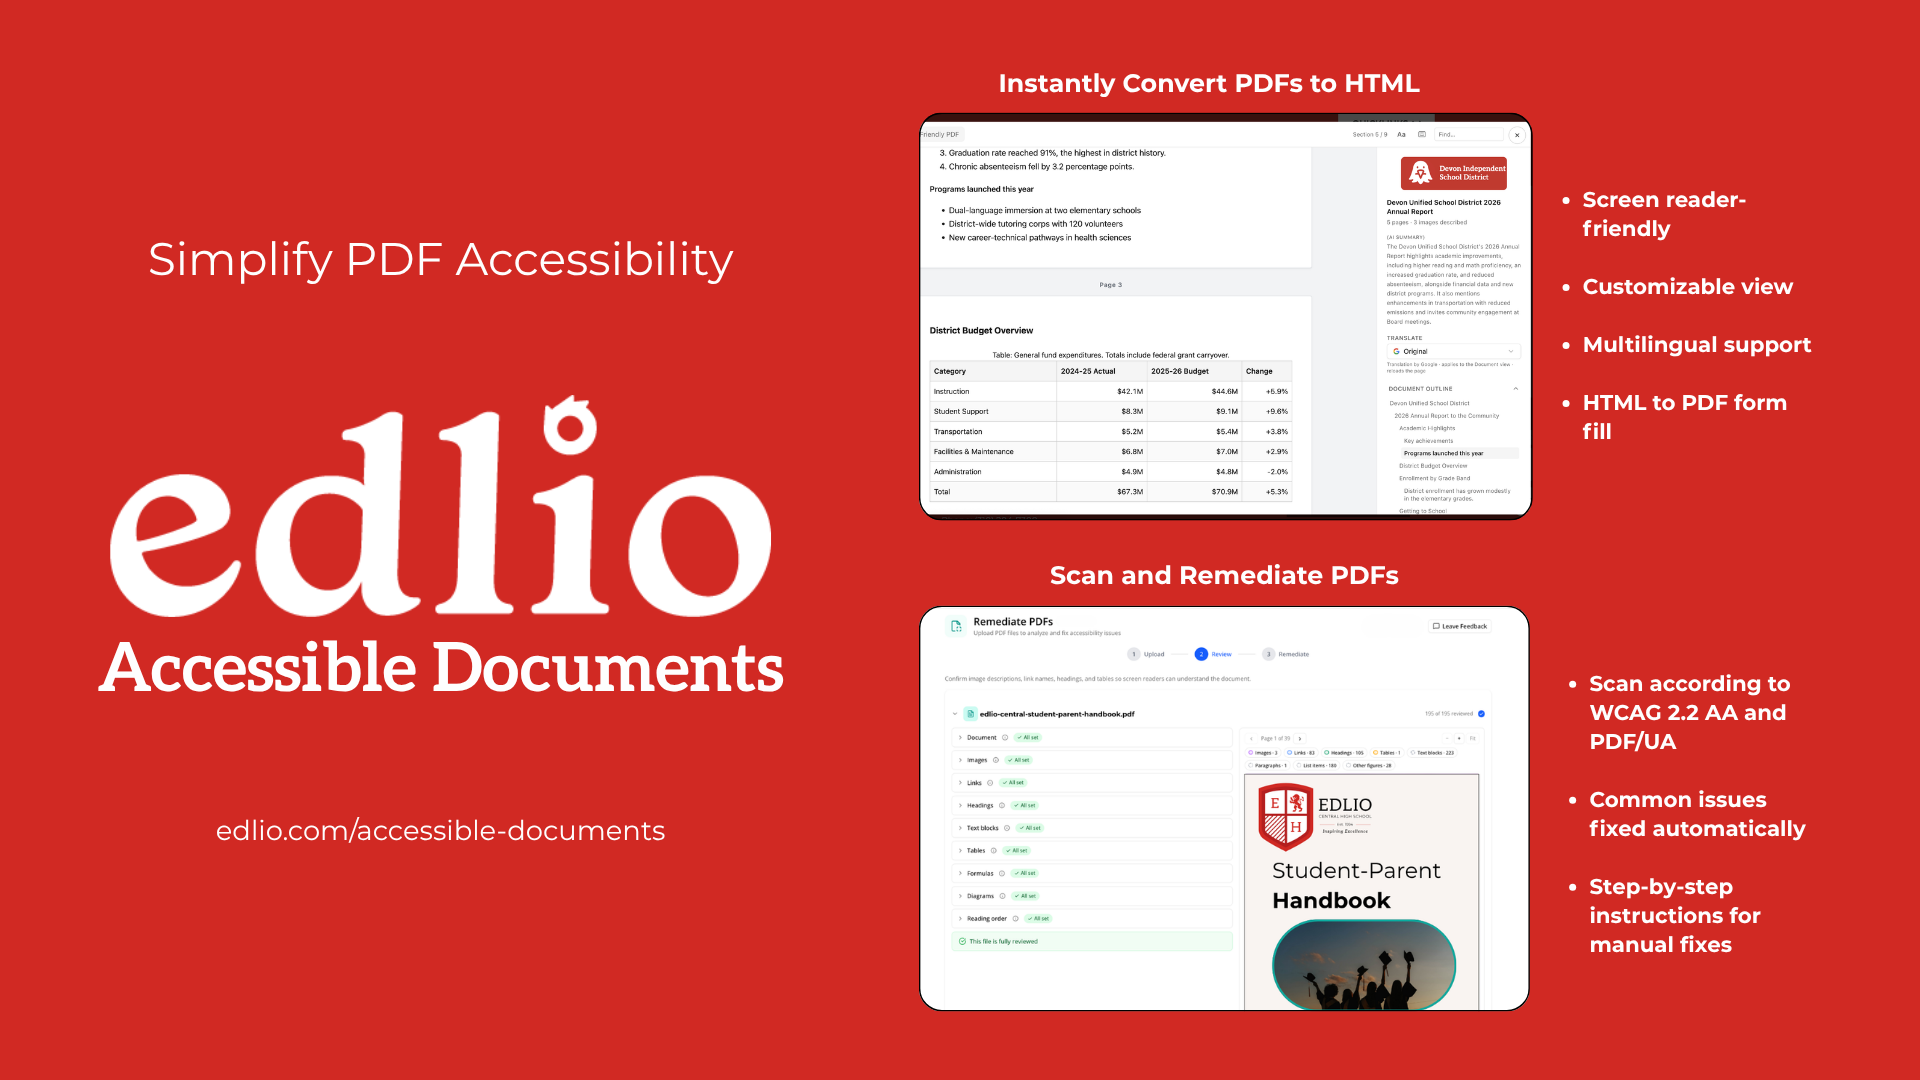Click the info icon next to Text blocks
This screenshot has width=1920, height=1080.
1007,828
